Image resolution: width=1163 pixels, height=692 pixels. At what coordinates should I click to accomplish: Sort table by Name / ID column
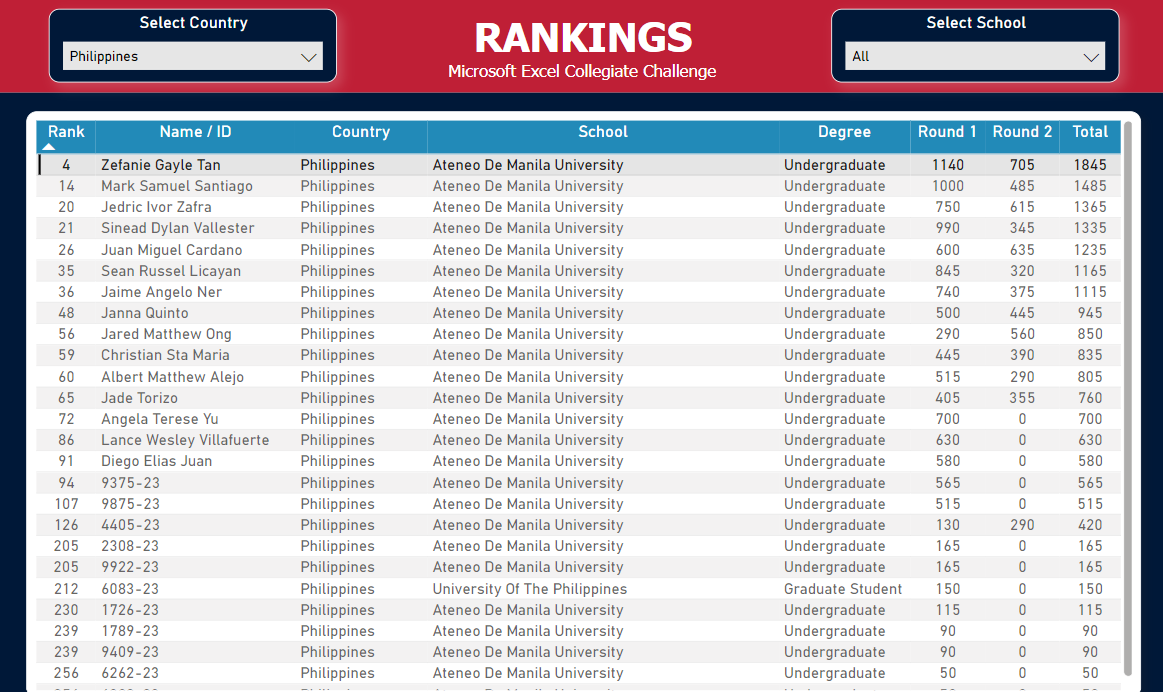coord(195,132)
